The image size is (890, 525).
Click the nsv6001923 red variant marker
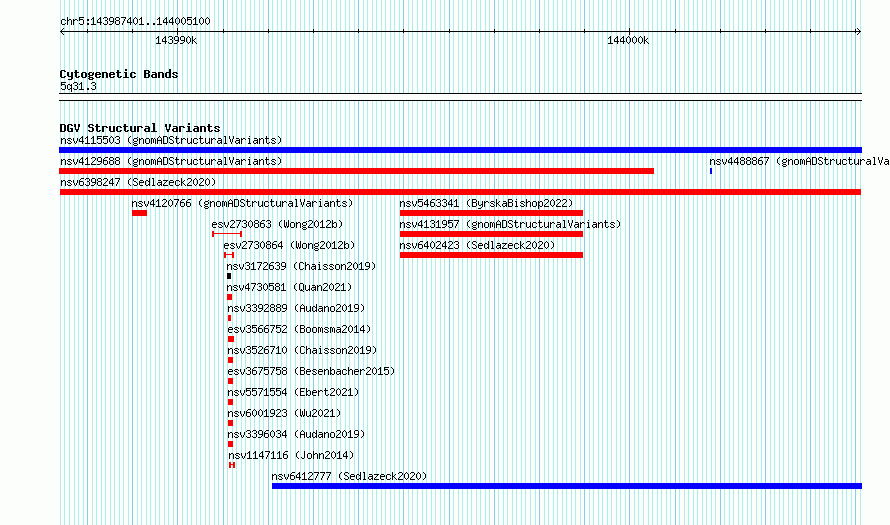230,423
